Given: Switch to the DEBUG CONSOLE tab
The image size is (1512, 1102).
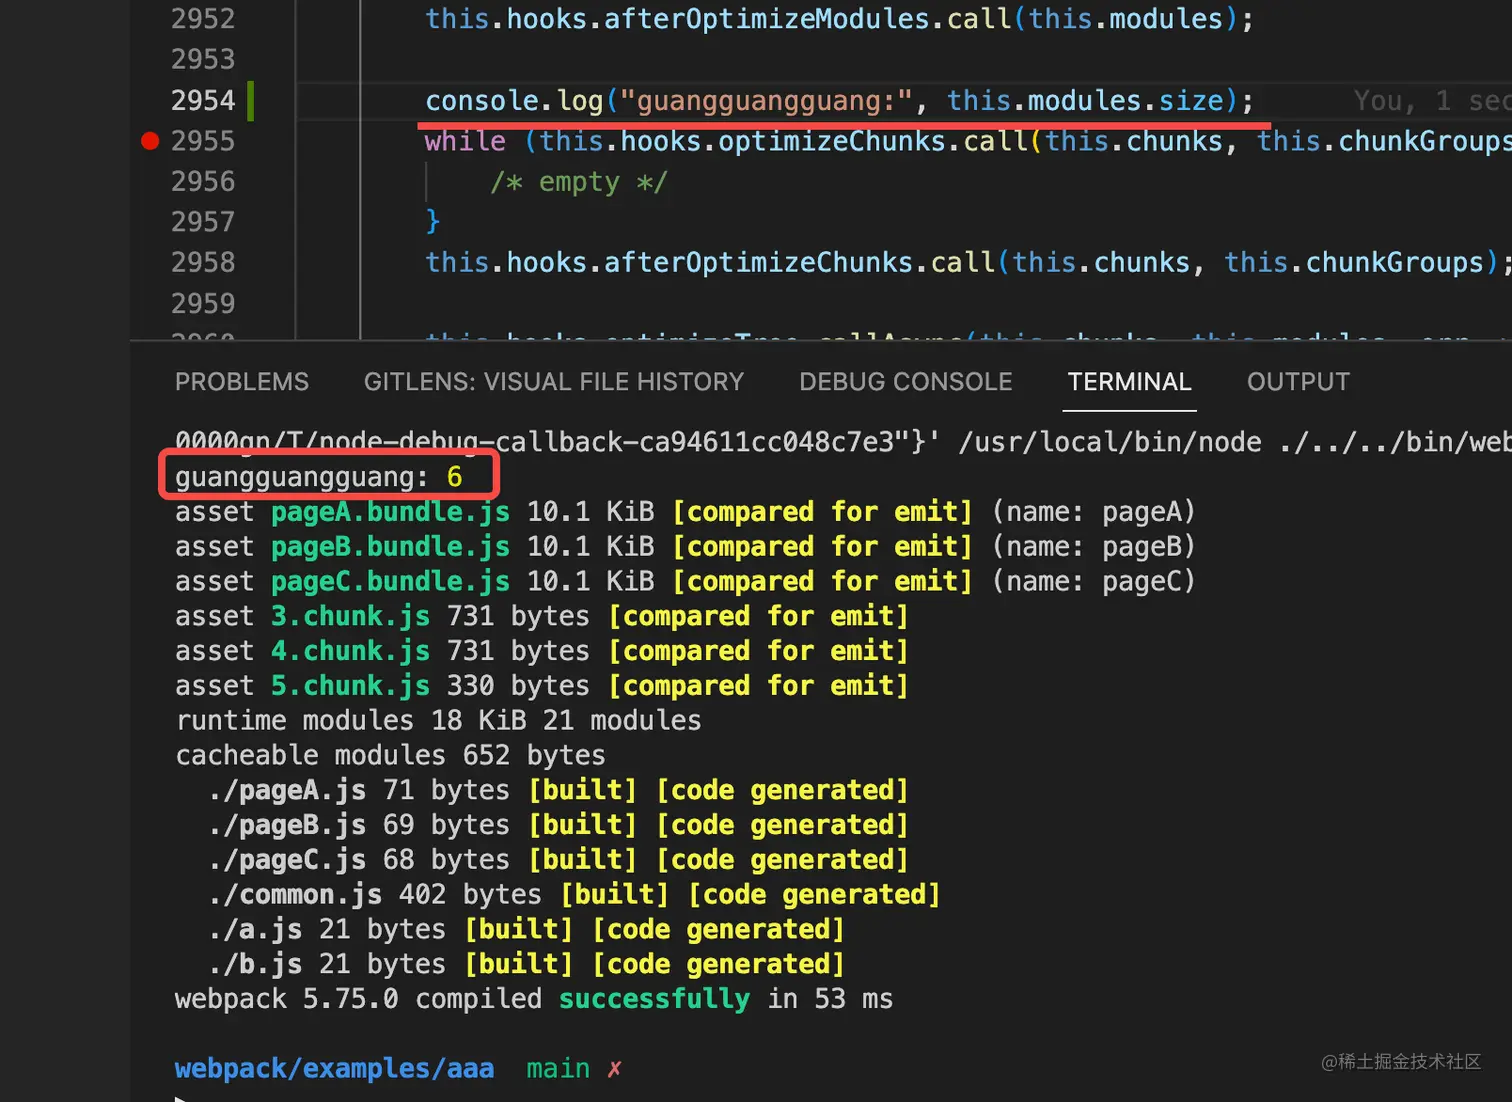Looking at the screenshot, I should coord(905,382).
